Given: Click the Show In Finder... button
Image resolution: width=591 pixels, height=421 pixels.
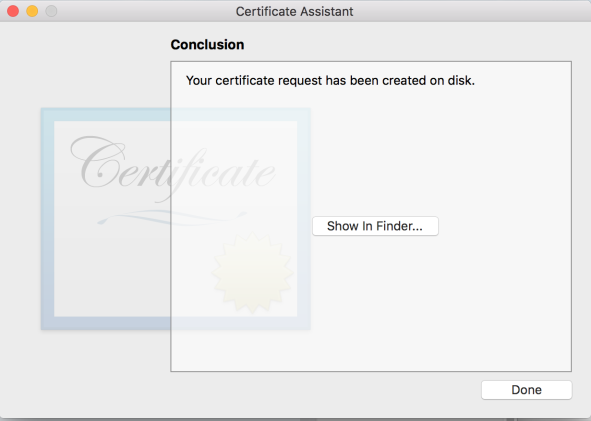Looking at the screenshot, I should pos(375,226).
